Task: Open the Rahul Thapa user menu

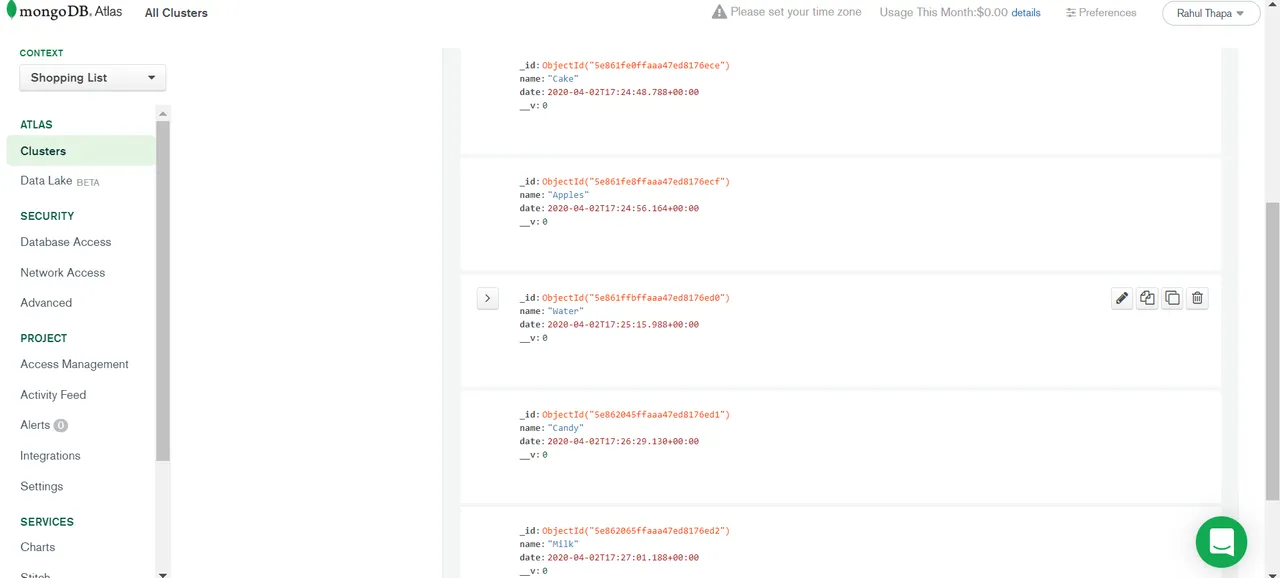Action: (1210, 13)
